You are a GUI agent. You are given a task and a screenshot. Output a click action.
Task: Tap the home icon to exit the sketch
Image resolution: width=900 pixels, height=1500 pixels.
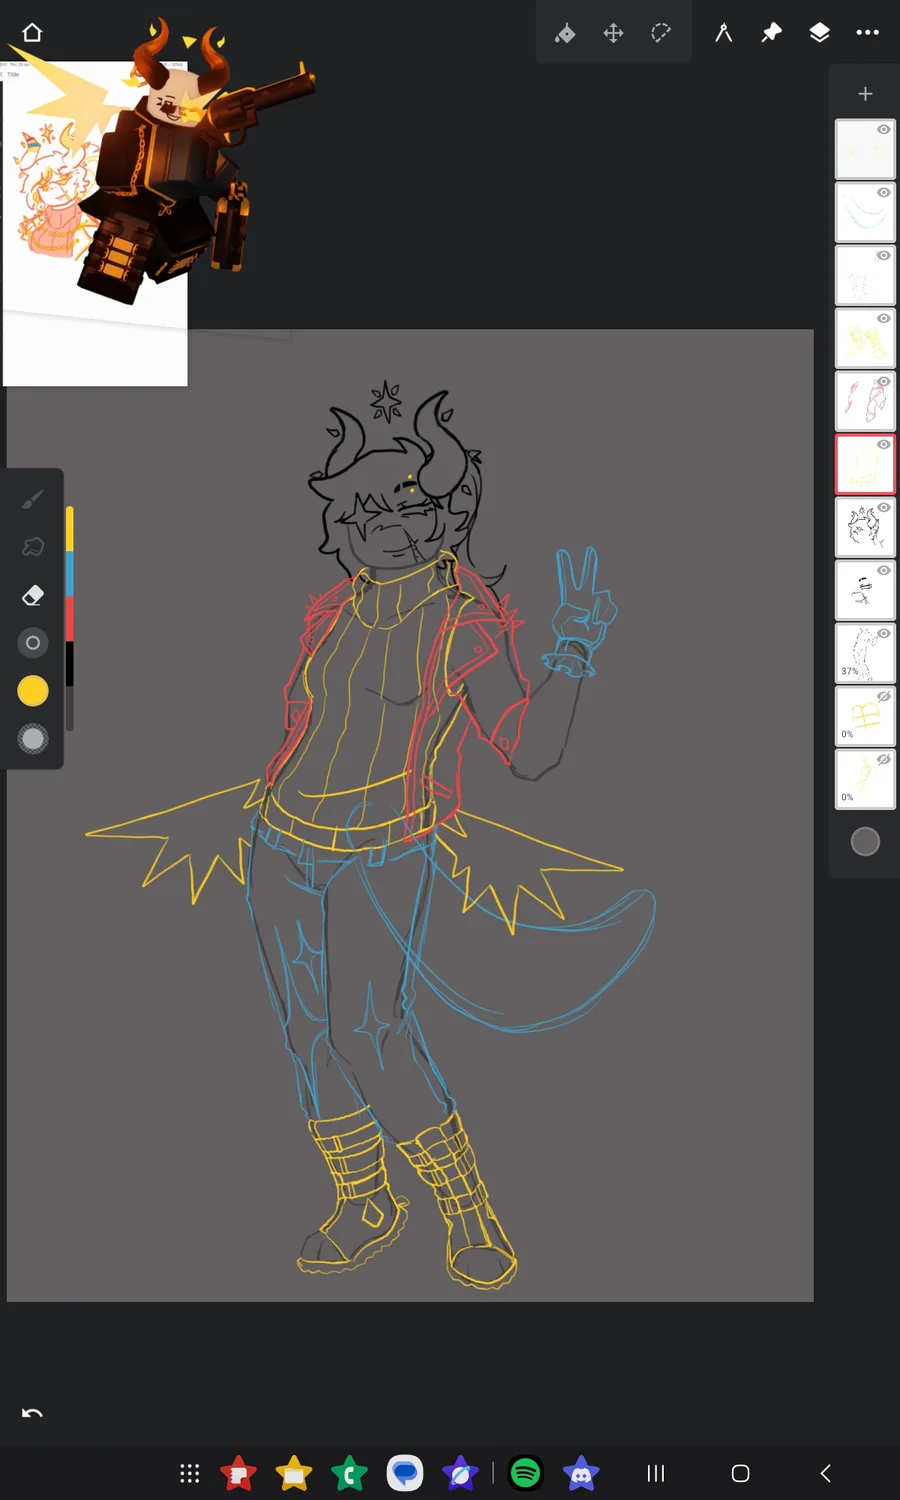pos(32,33)
